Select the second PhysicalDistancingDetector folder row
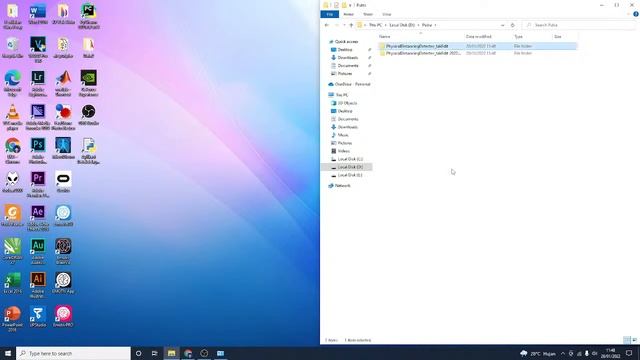The width and height of the screenshot is (640, 360). [x=477, y=53]
